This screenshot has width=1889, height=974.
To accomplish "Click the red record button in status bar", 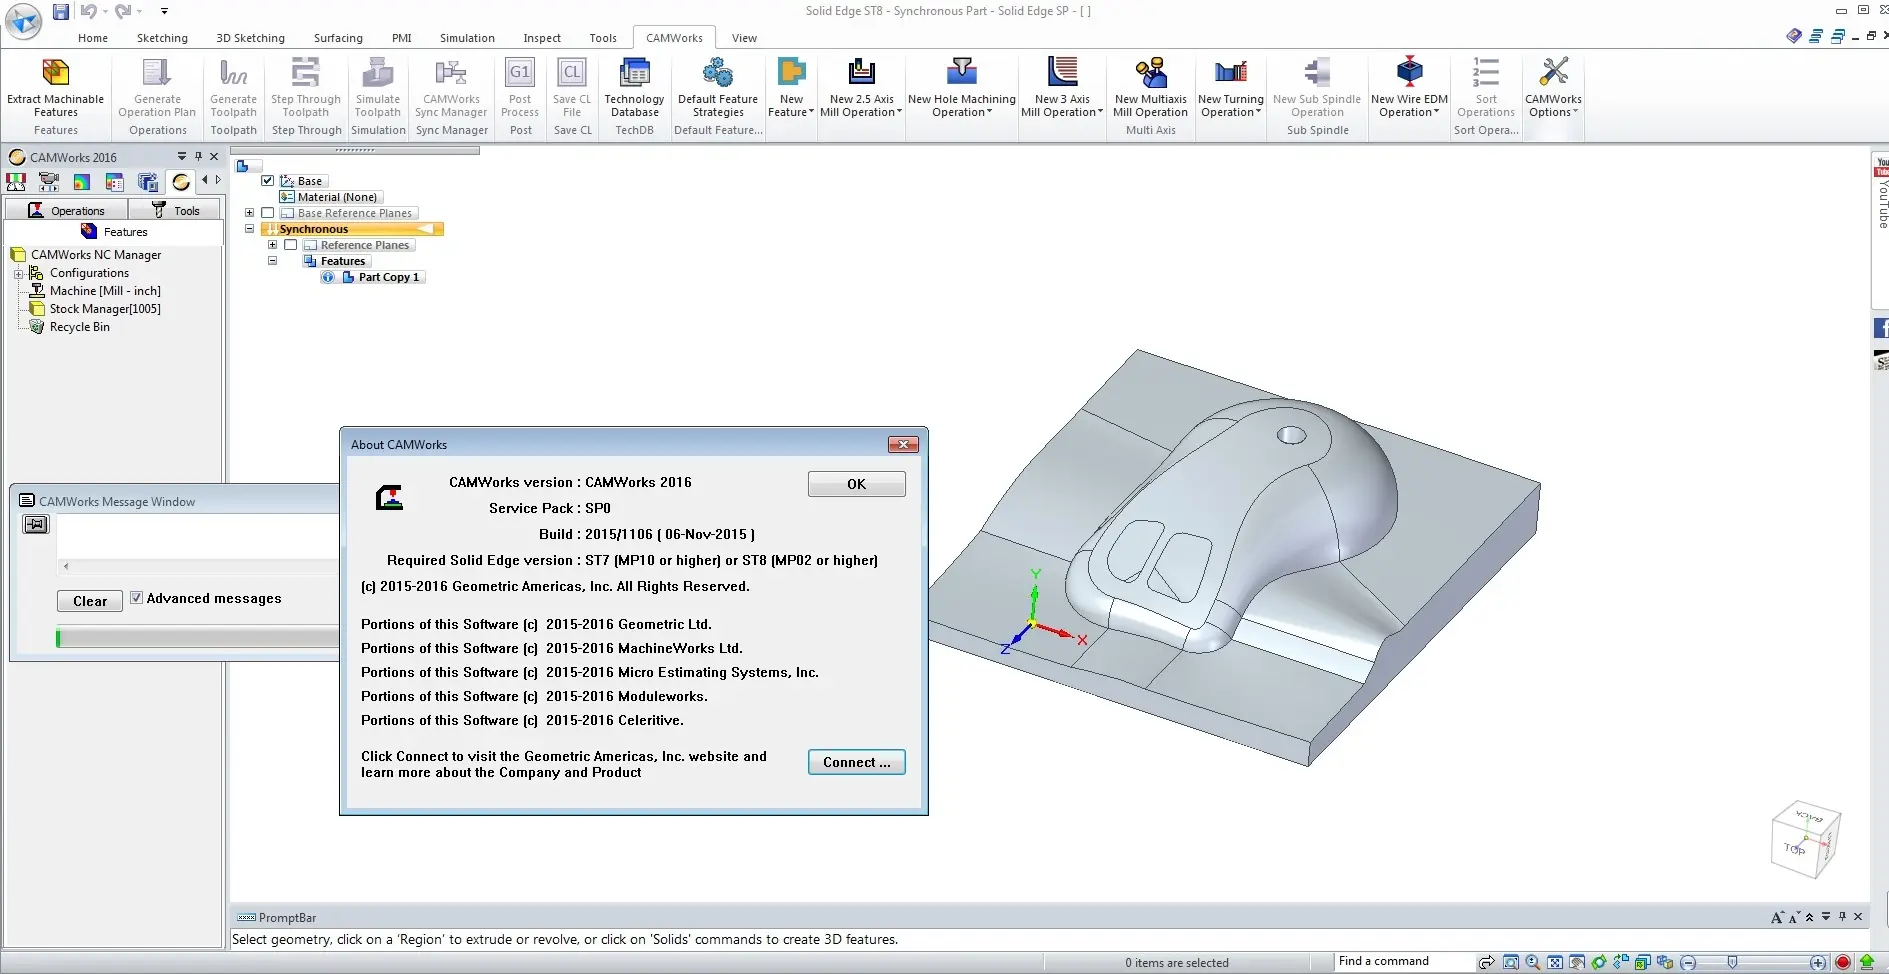I will 1843,963.
